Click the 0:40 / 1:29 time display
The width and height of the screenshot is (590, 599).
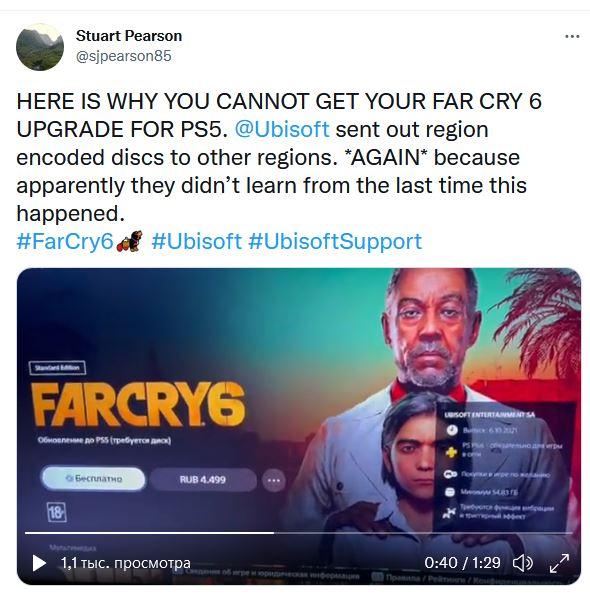point(462,563)
